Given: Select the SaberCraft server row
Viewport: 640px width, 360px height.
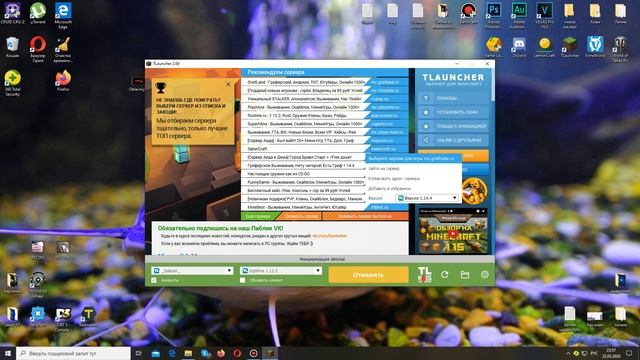Looking at the screenshot, I should coord(306,149).
